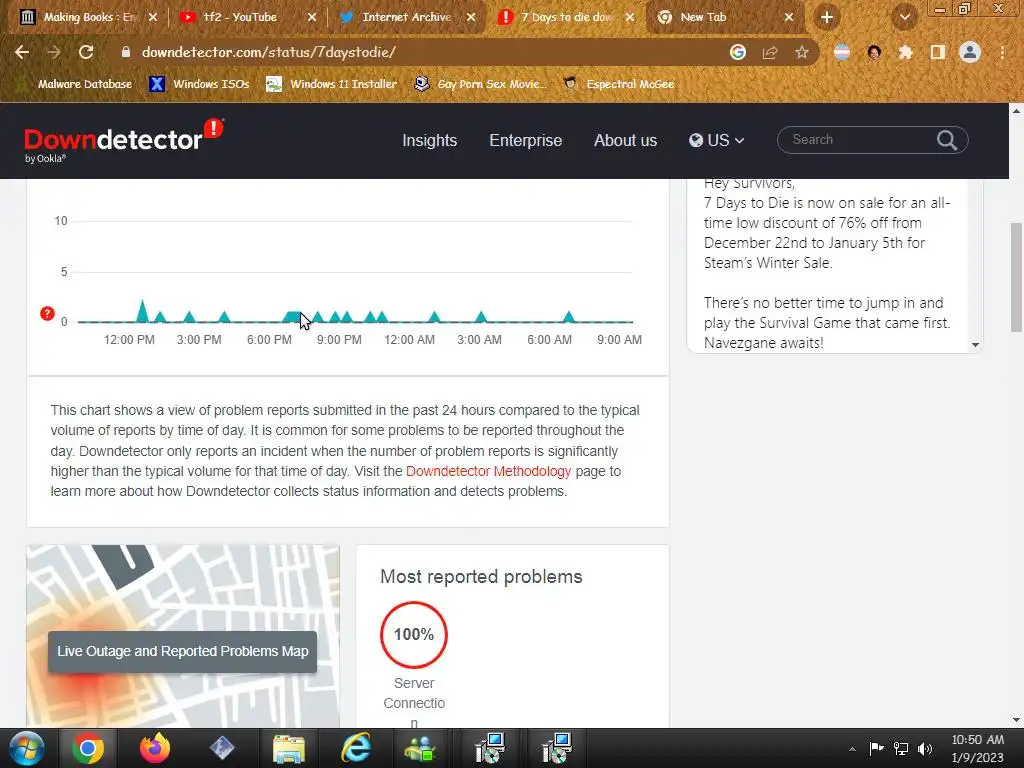This screenshot has width=1024, height=768.
Task: Open the extensions puzzle icon
Action: [906, 52]
